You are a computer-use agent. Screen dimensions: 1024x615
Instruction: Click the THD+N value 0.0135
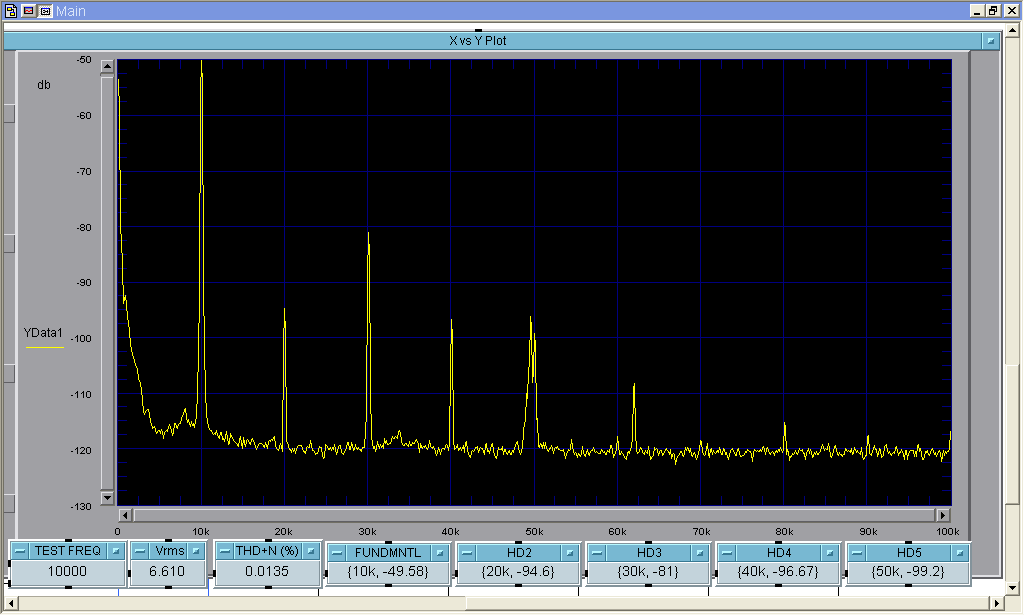tap(268, 572)
